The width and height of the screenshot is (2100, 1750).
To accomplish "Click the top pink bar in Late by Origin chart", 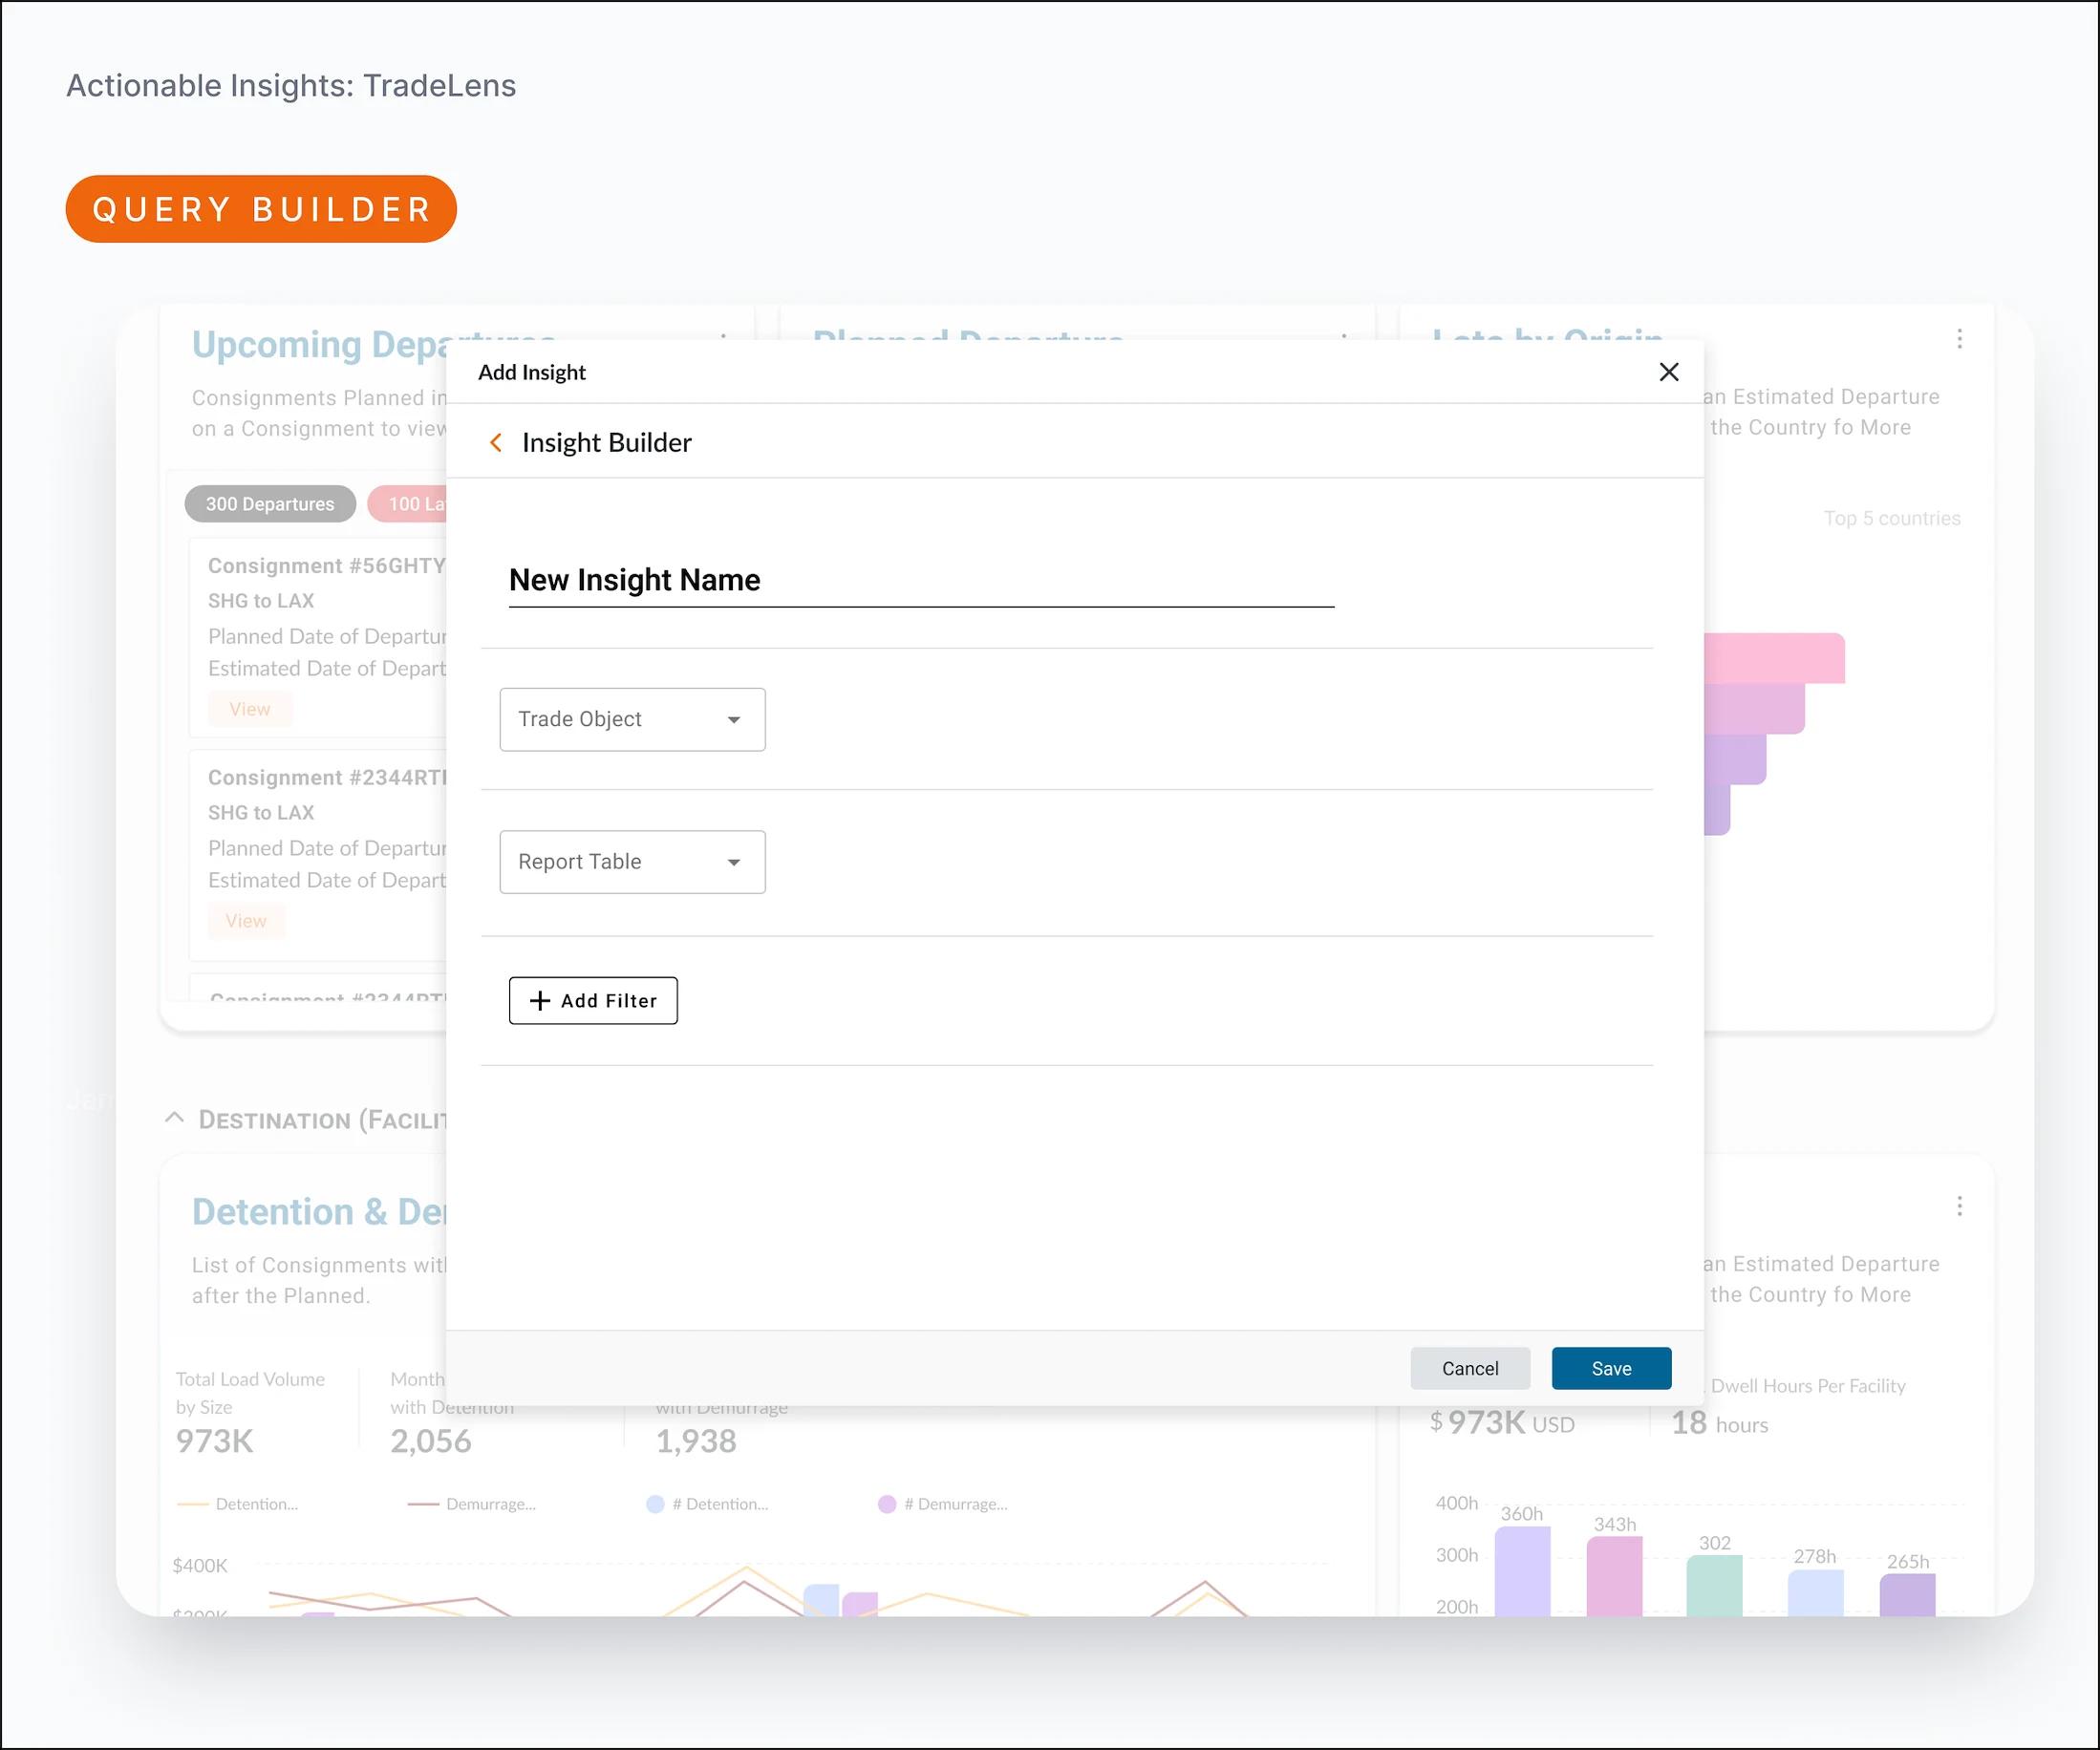I will [x=1774, y=658].
